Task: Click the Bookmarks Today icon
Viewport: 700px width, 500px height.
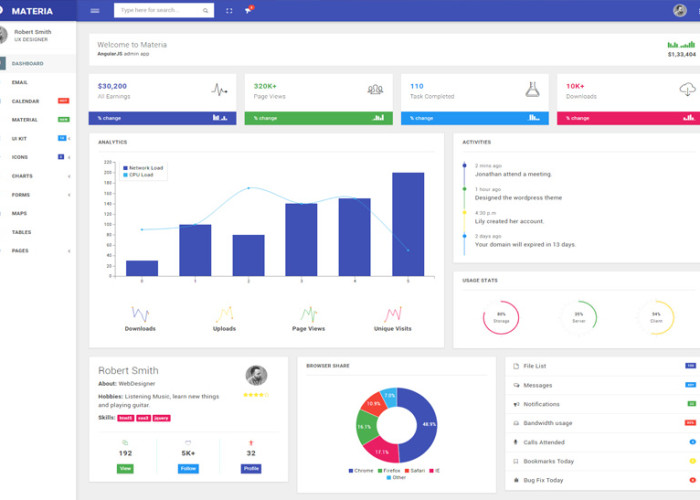Action: (x=516, y=462)
